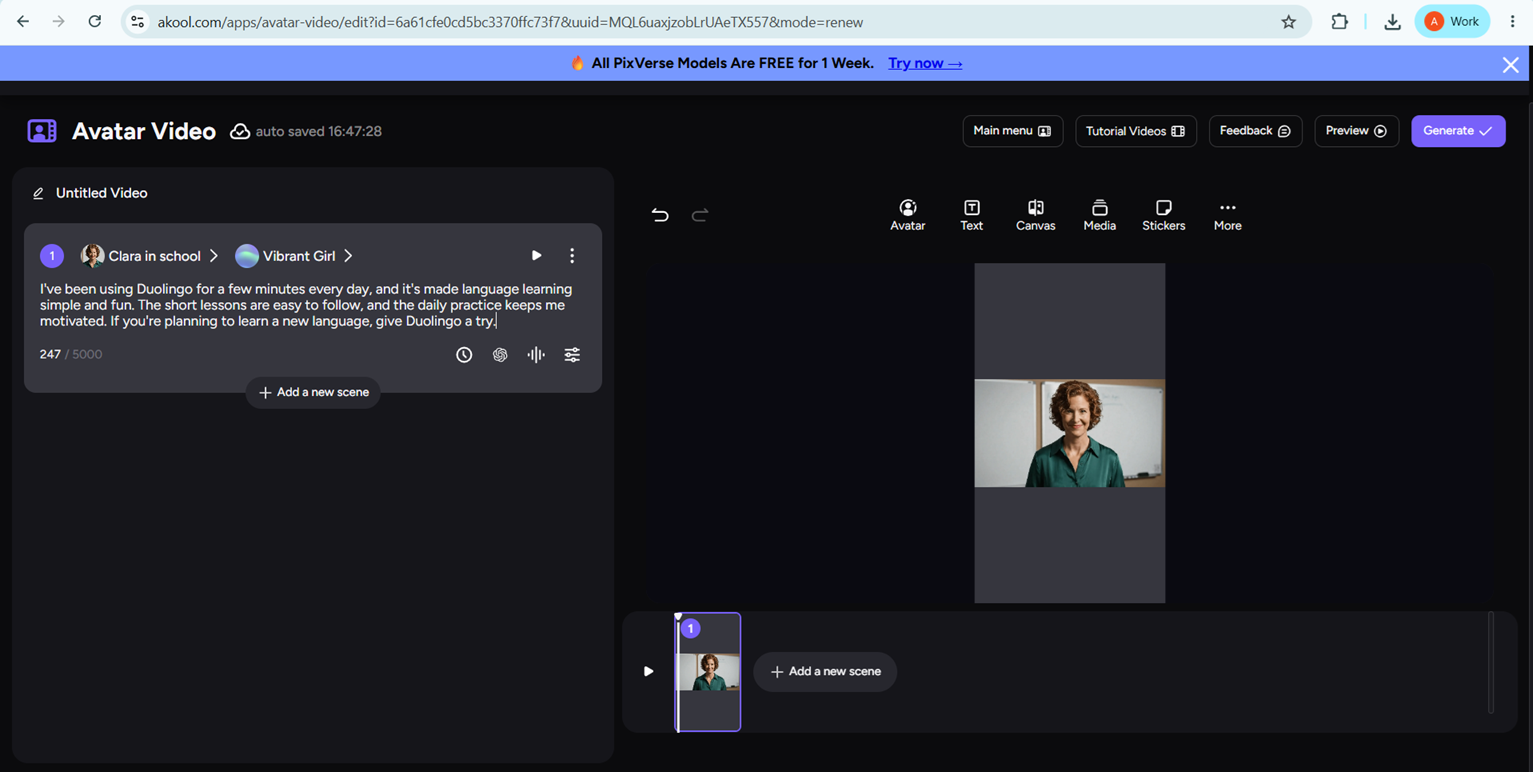View site information icon in address bar
1533x772 pixels.
point(138,22)
